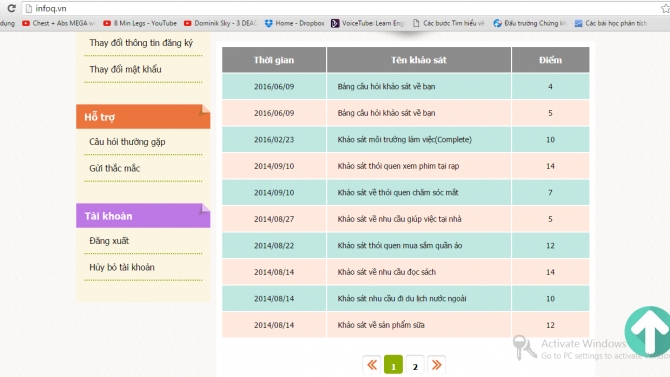Click the Hỗ trợ section header
Screen dimensions: 670x377
point(143,117)
